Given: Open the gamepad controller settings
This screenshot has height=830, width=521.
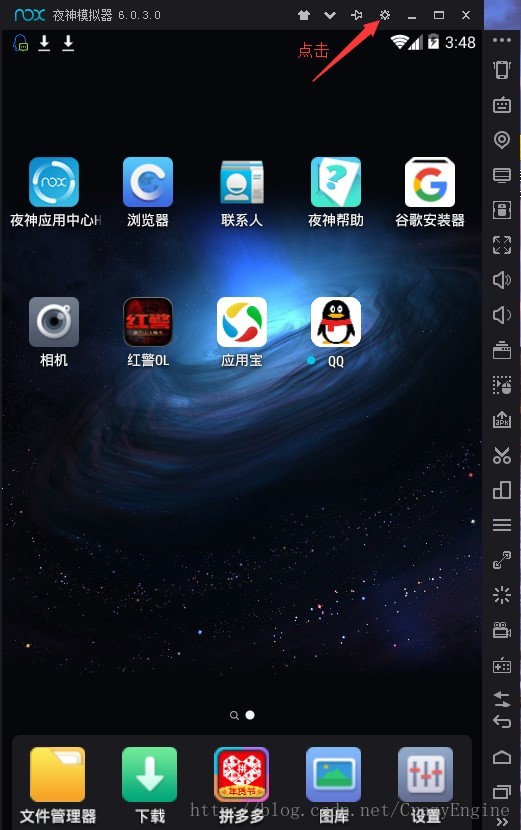Looking at the screenshot, I should pos(502,665).
